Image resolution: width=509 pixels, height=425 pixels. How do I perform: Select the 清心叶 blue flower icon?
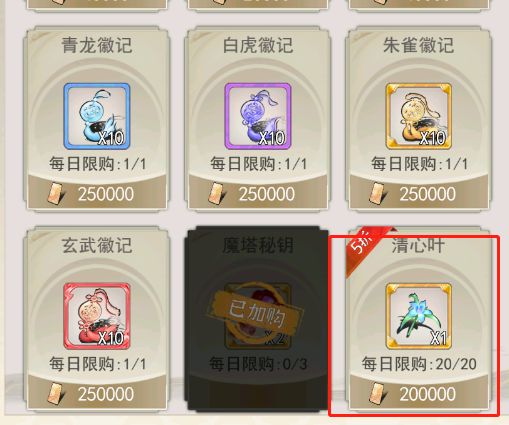[x=419, y=316]
